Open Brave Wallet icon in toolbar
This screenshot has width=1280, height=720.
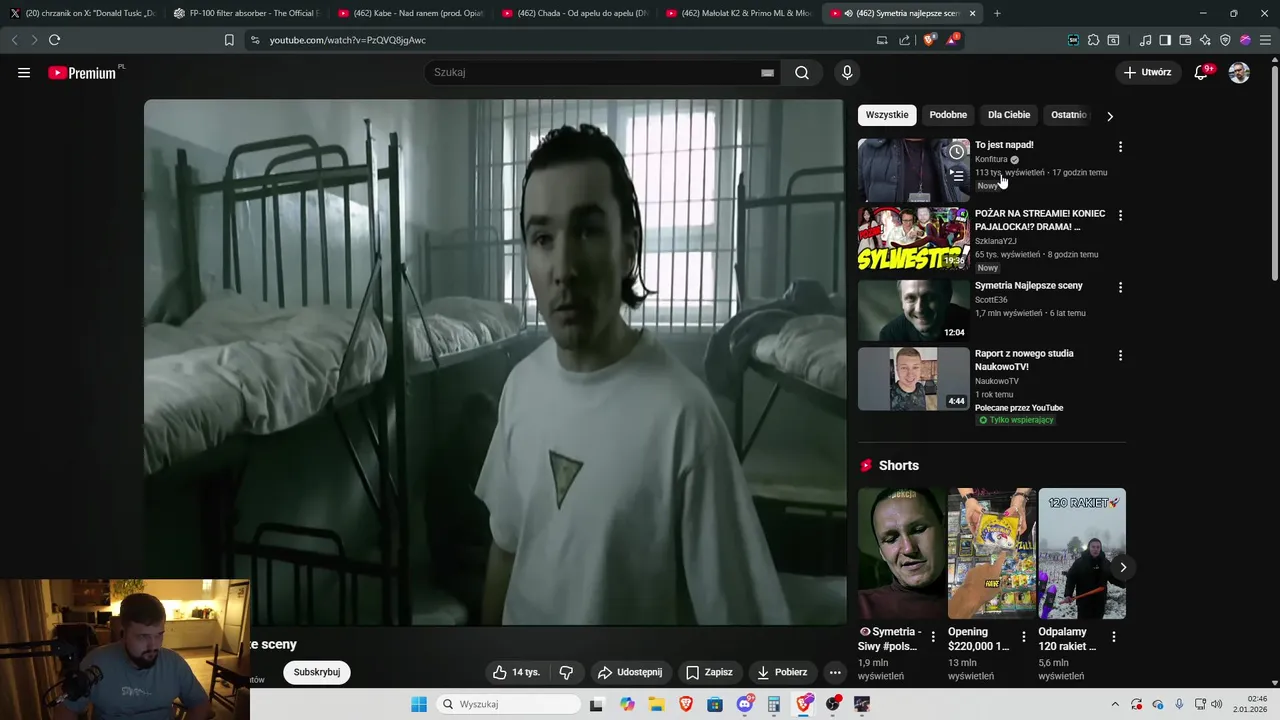click(1185, 40)
